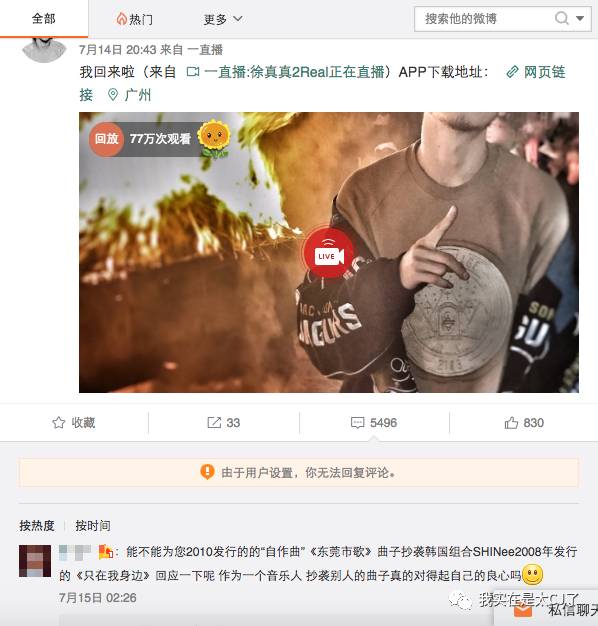Viewport: 598px width, 626px height.
Task: Open the 一直播 徐真真2Real livestream link
Action: (x=285, y=72)
